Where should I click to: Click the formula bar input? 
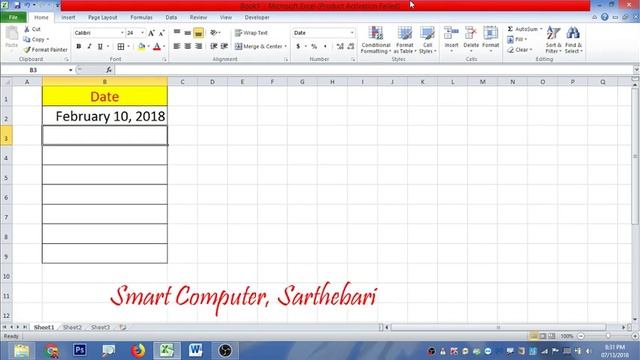point(373,70)
